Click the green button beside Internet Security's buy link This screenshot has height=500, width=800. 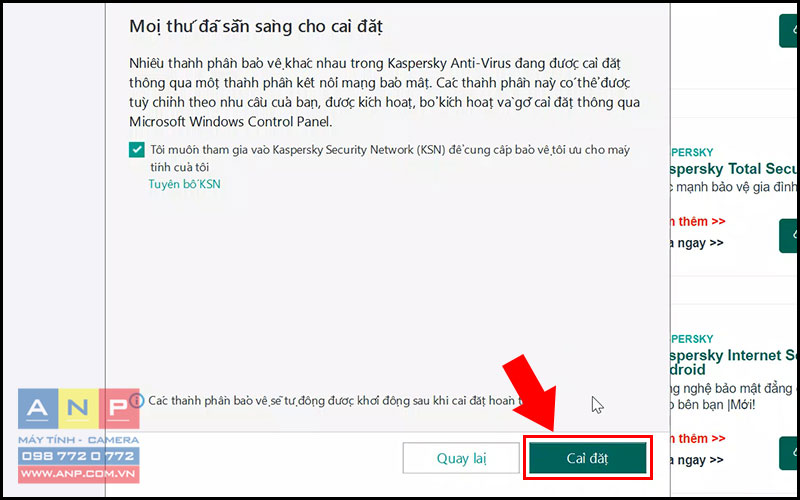tap(789, 453)
